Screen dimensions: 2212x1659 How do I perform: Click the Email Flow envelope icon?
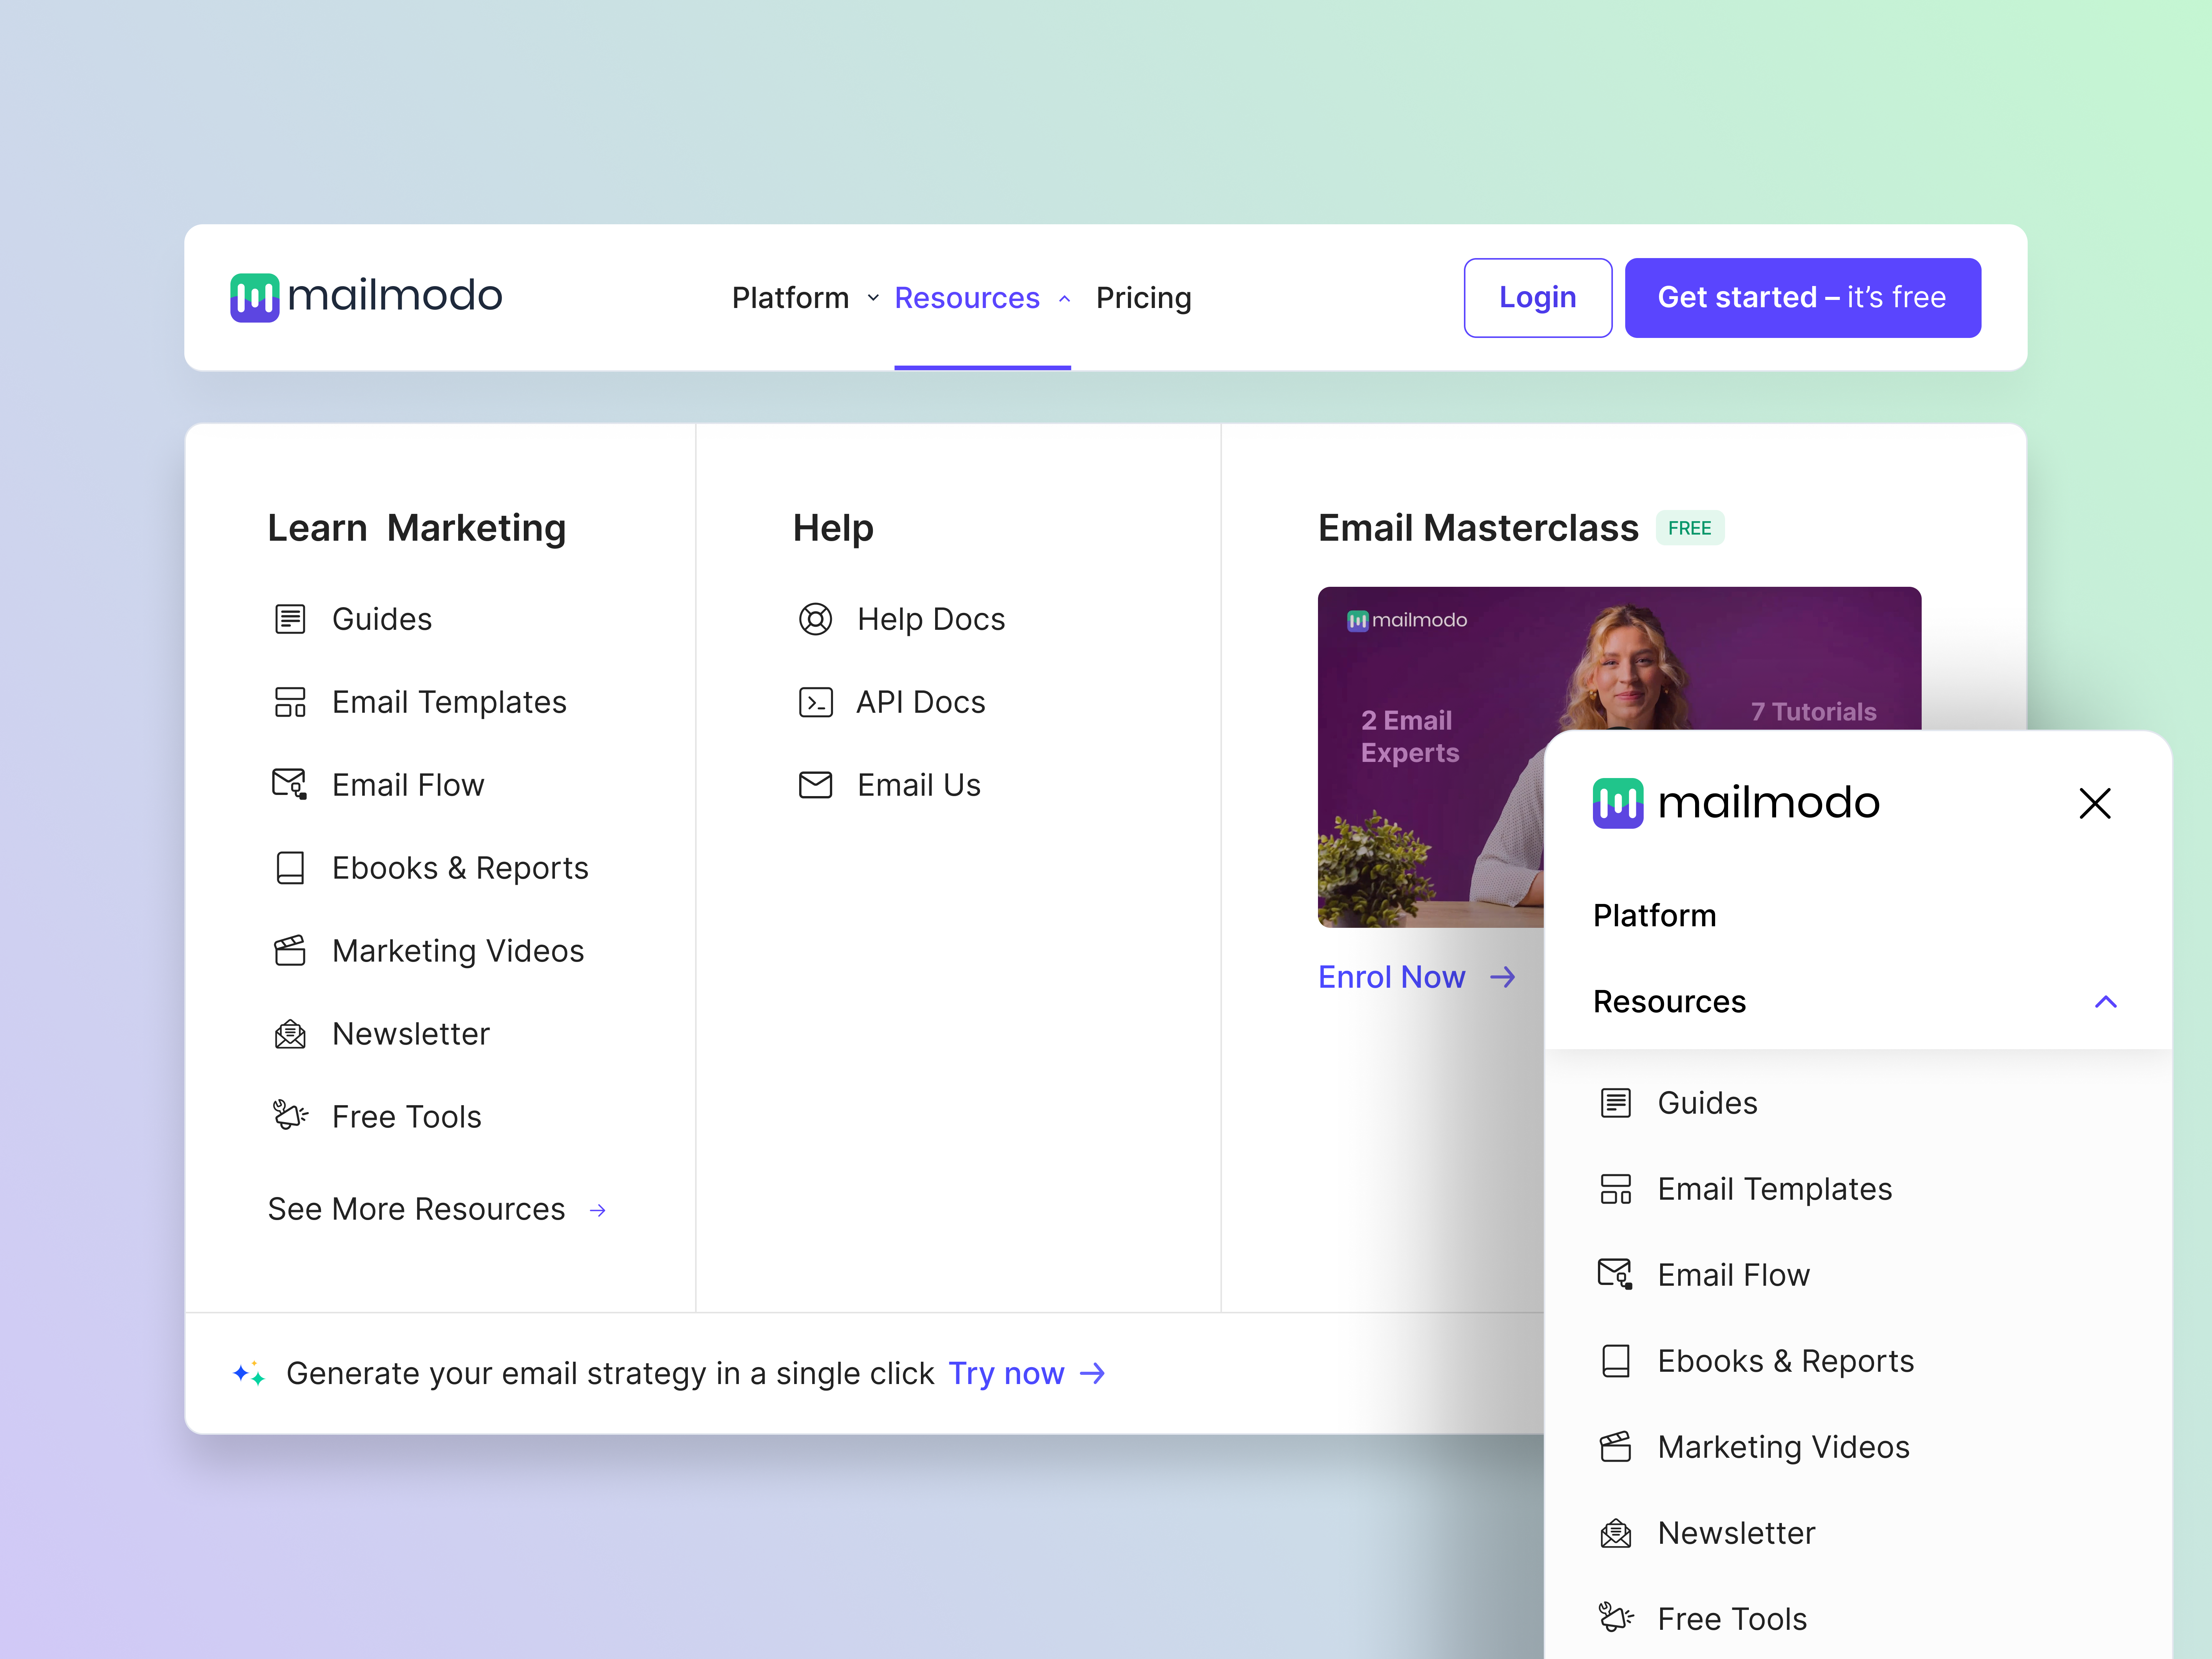[289, 784]
